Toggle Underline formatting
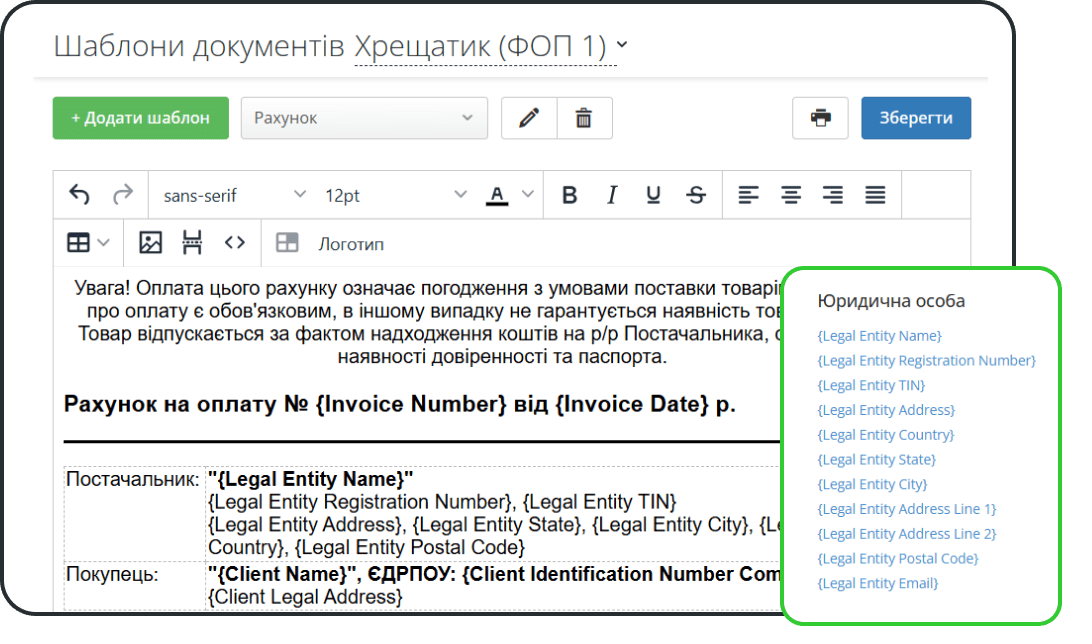Screen dimensions: 1092x644 tap(653, 195)
